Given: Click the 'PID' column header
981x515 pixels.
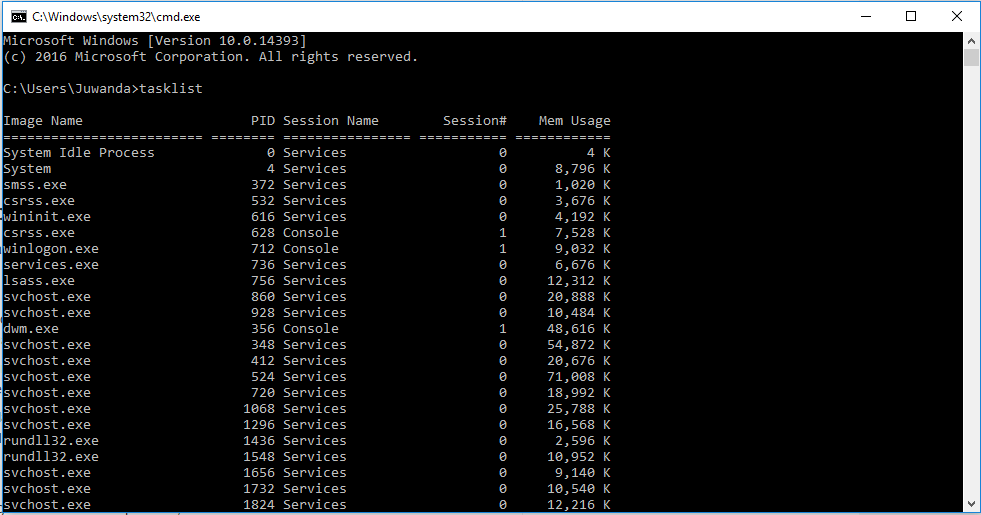Looking at the screenshot, I should tap(263, 121).
